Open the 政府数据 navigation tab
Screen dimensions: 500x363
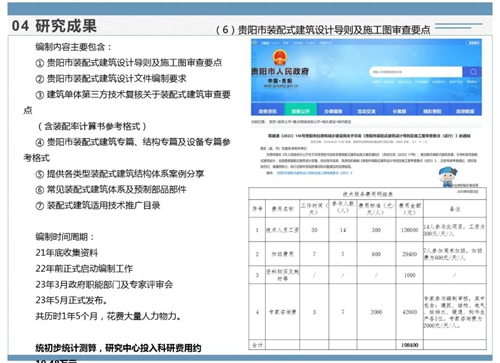point(465,111)
